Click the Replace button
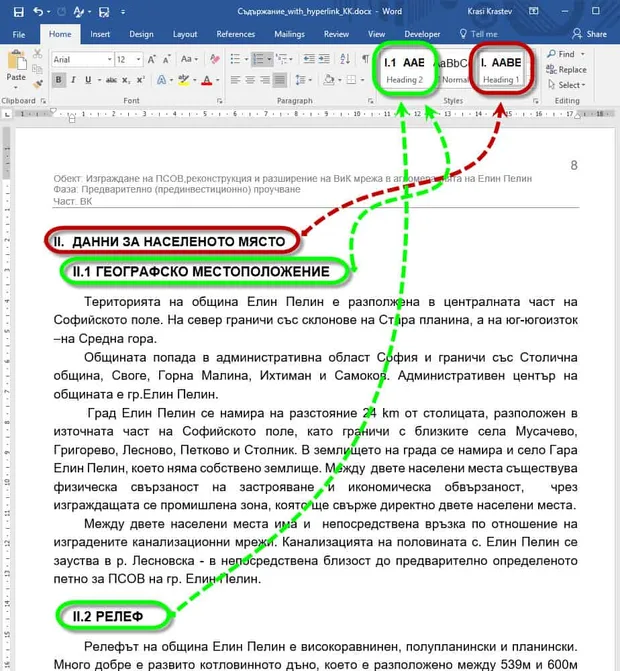 pos(566,70)
